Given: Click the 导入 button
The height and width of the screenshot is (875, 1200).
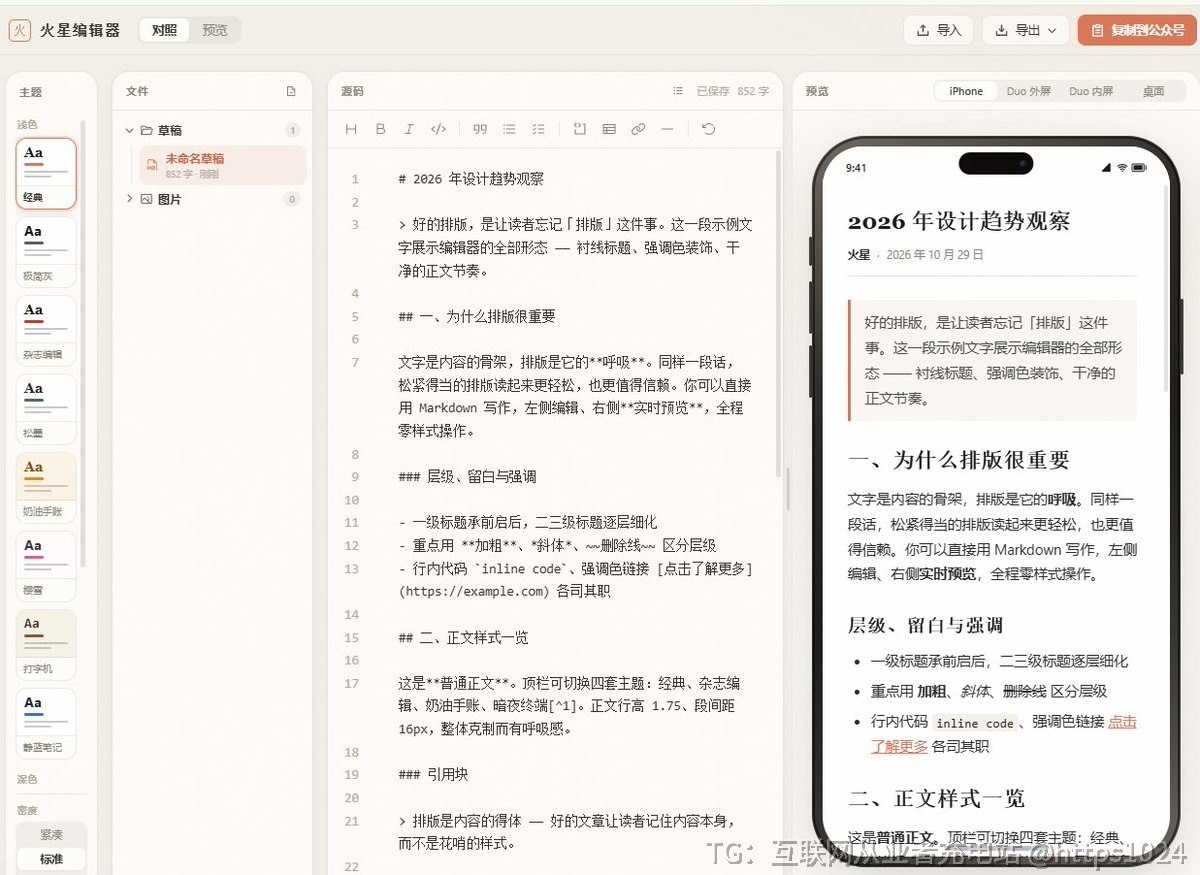Looking at the screenshot, I should pyautogui.click(x=938, y=30).
